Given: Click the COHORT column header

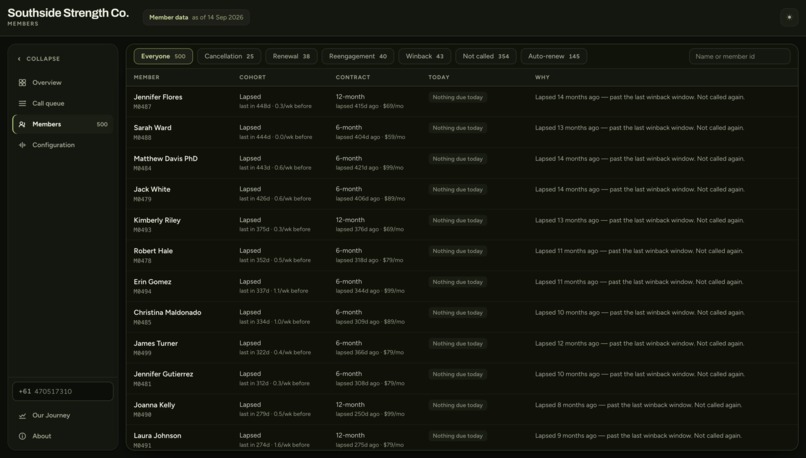Looking at the screenshot, I should (252, 77).
